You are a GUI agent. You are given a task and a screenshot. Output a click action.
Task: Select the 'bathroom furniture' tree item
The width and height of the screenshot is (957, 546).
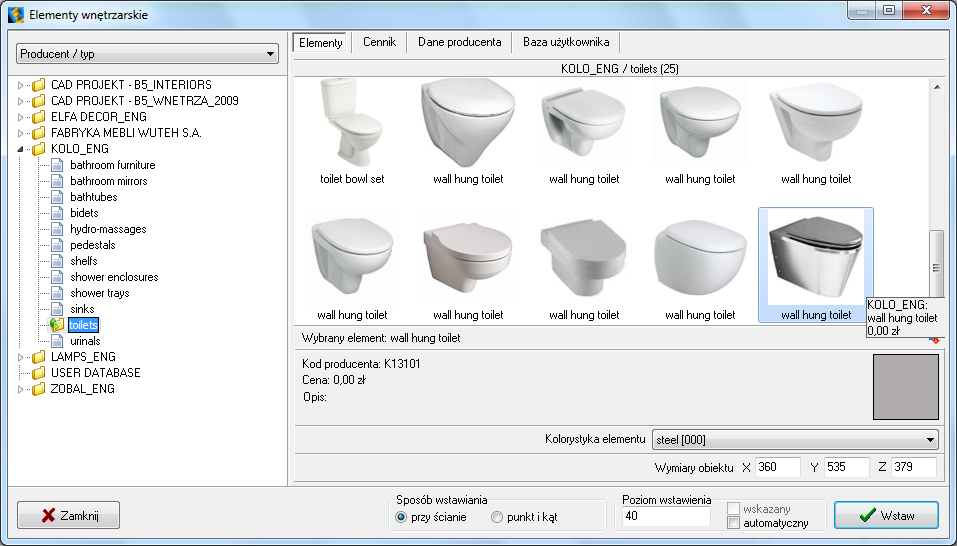coord(112,165)
